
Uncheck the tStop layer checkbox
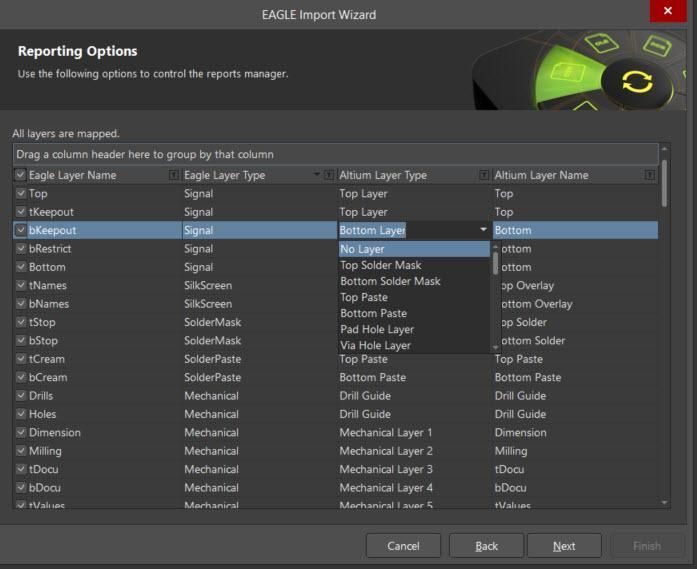pos(20,322)
